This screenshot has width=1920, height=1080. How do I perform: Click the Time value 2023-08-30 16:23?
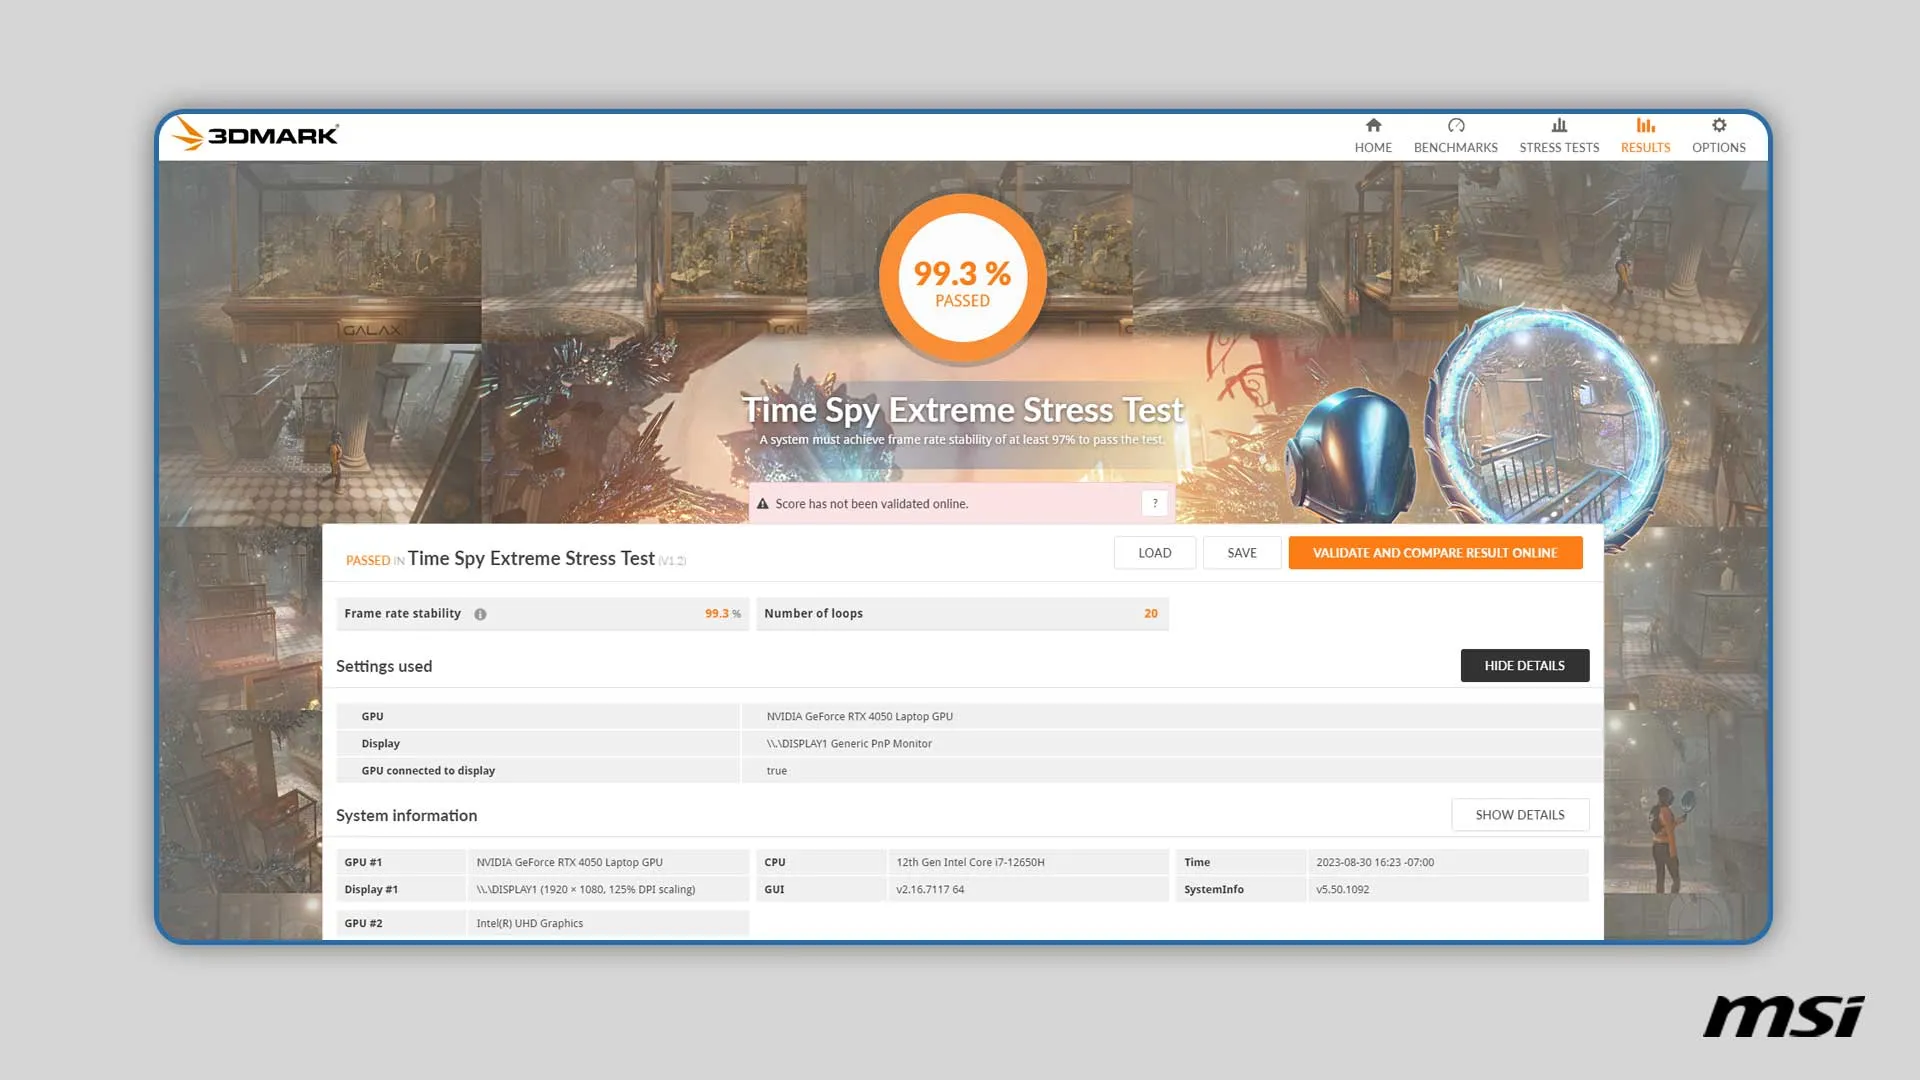pos(1375,862)
